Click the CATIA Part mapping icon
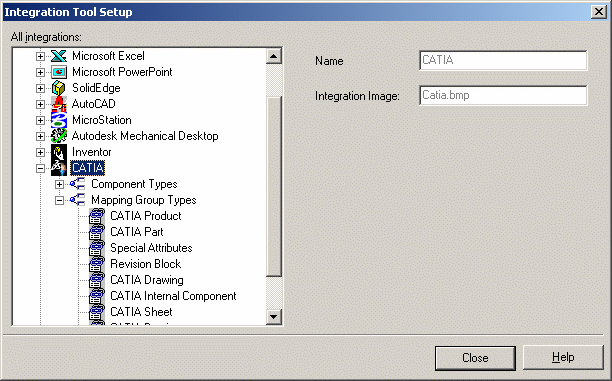612x381 pixels. click(x=97, y=232)
